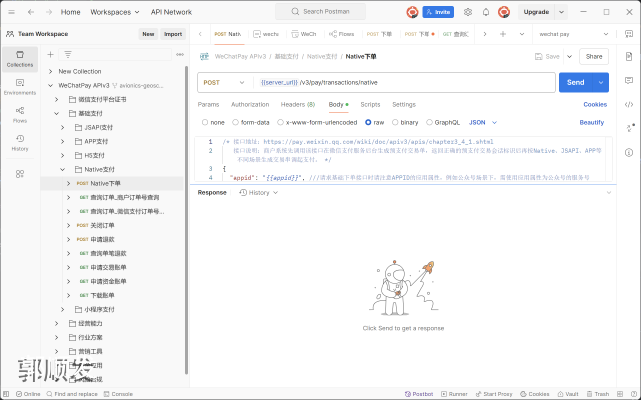Open the Flows request tab
This screenshot has height=400, width=641.
[x=342, y=34]
